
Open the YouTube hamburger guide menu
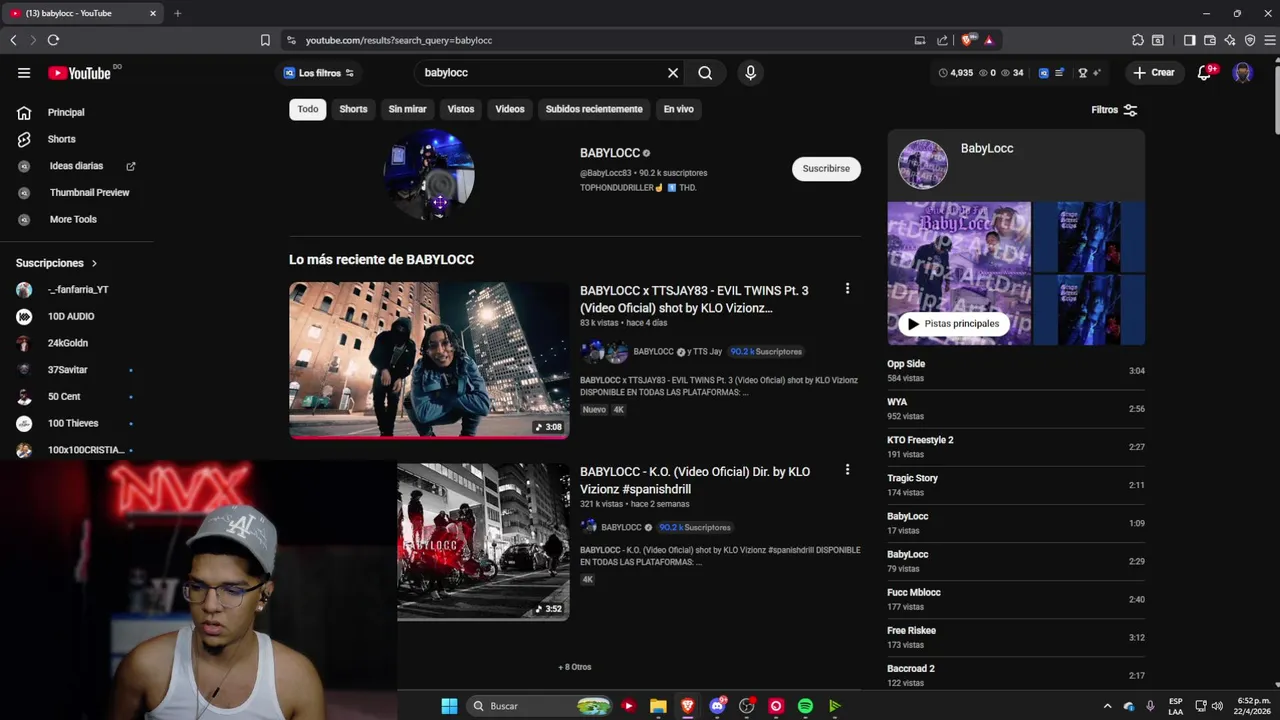[x=24, y=73]
